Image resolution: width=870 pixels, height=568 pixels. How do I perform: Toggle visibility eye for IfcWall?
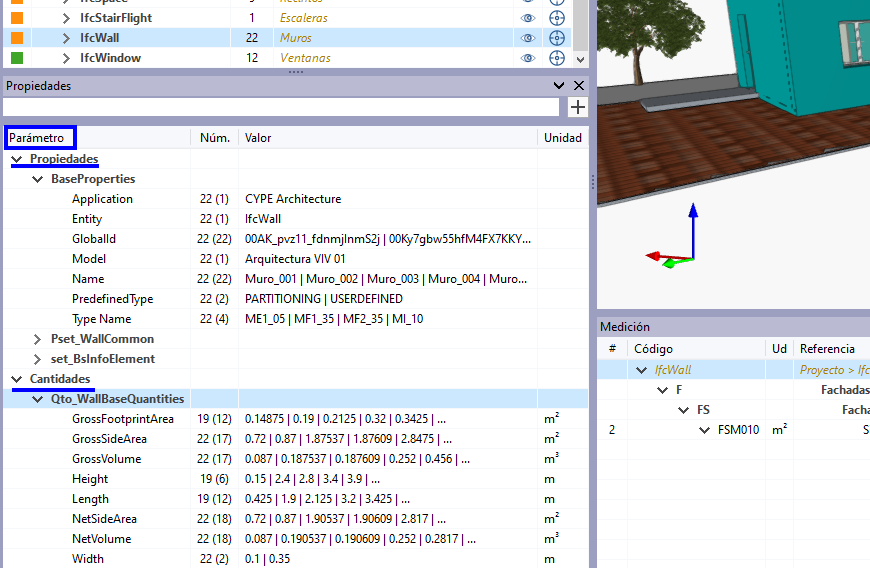pyautogui.click(x=528, y=38)
